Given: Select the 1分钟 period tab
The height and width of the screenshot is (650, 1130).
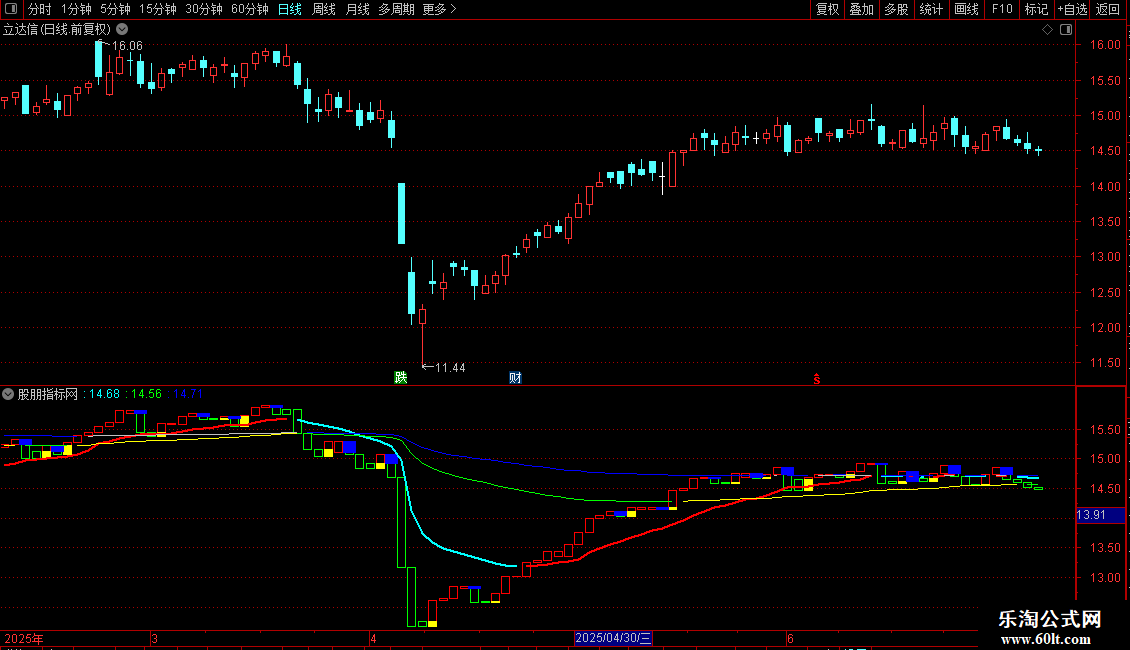Looking at the screenshot, I should [76, 9].
